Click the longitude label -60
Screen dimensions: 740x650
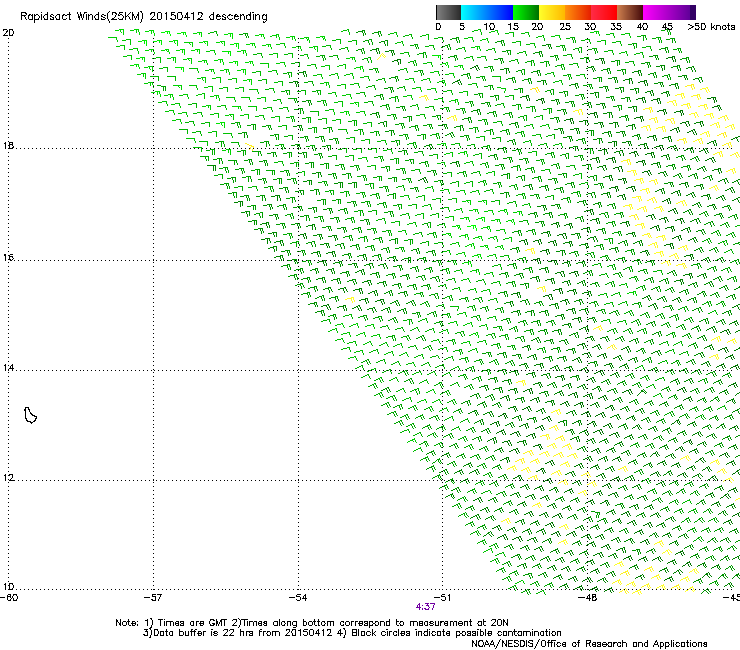click(9, 598)
